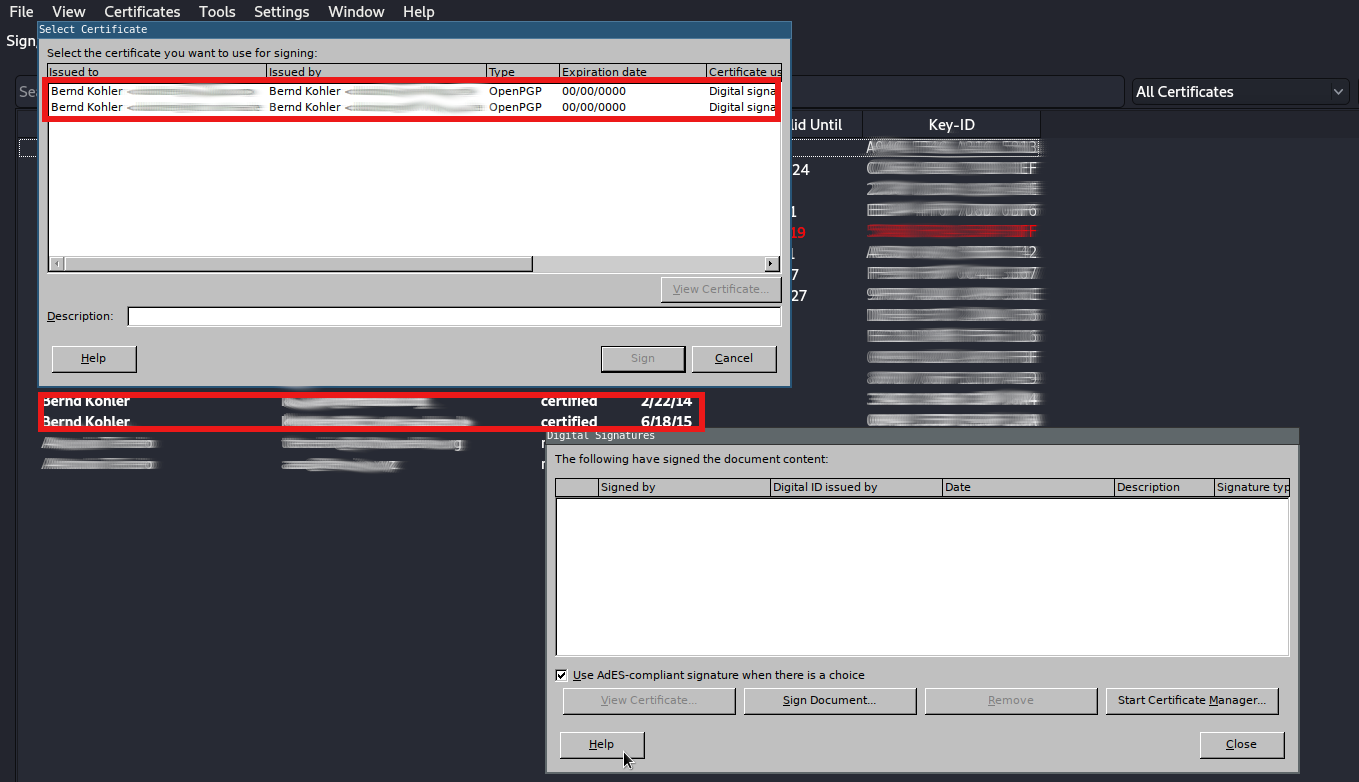The image size is (1359, 782).
Task: Open the Certificates menu
Action: tap(142, 12)
